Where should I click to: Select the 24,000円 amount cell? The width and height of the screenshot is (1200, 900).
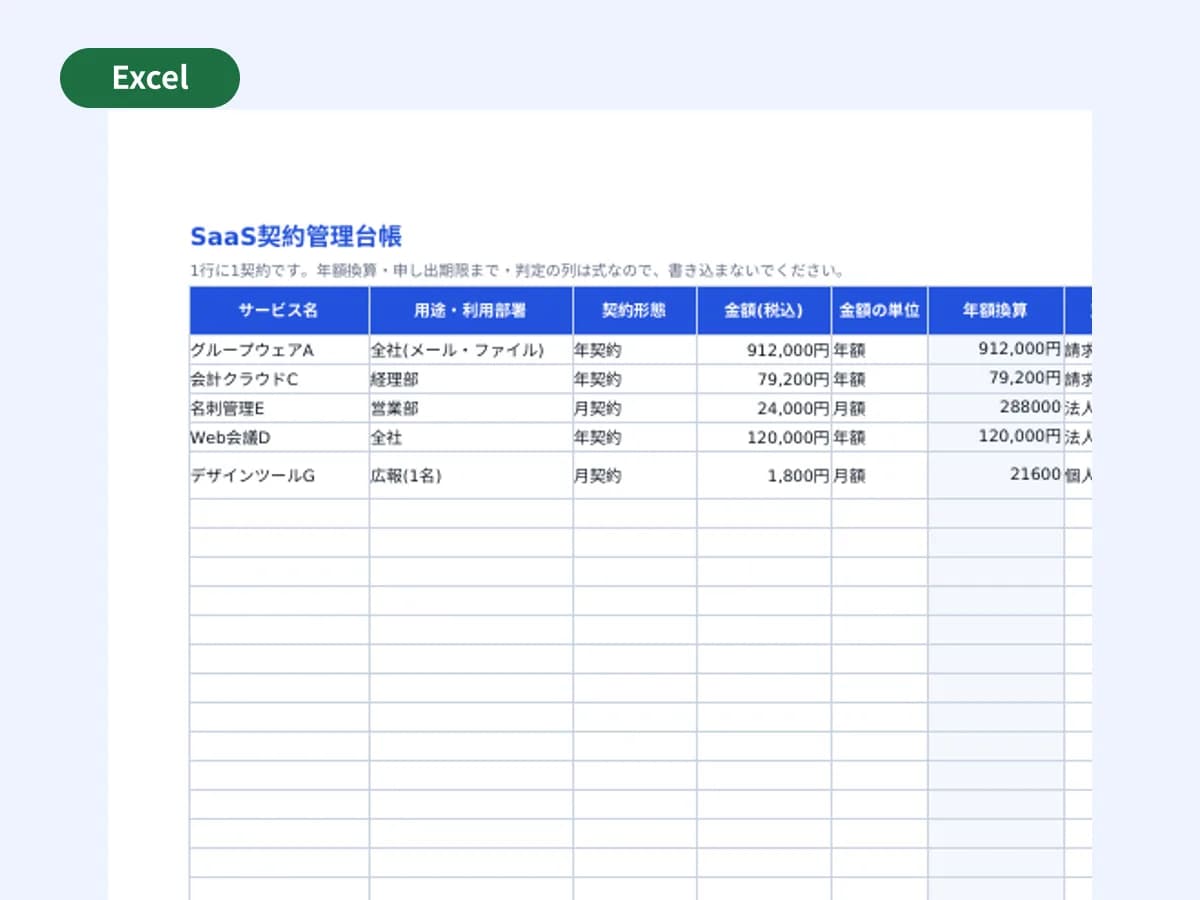coord(764,408)
